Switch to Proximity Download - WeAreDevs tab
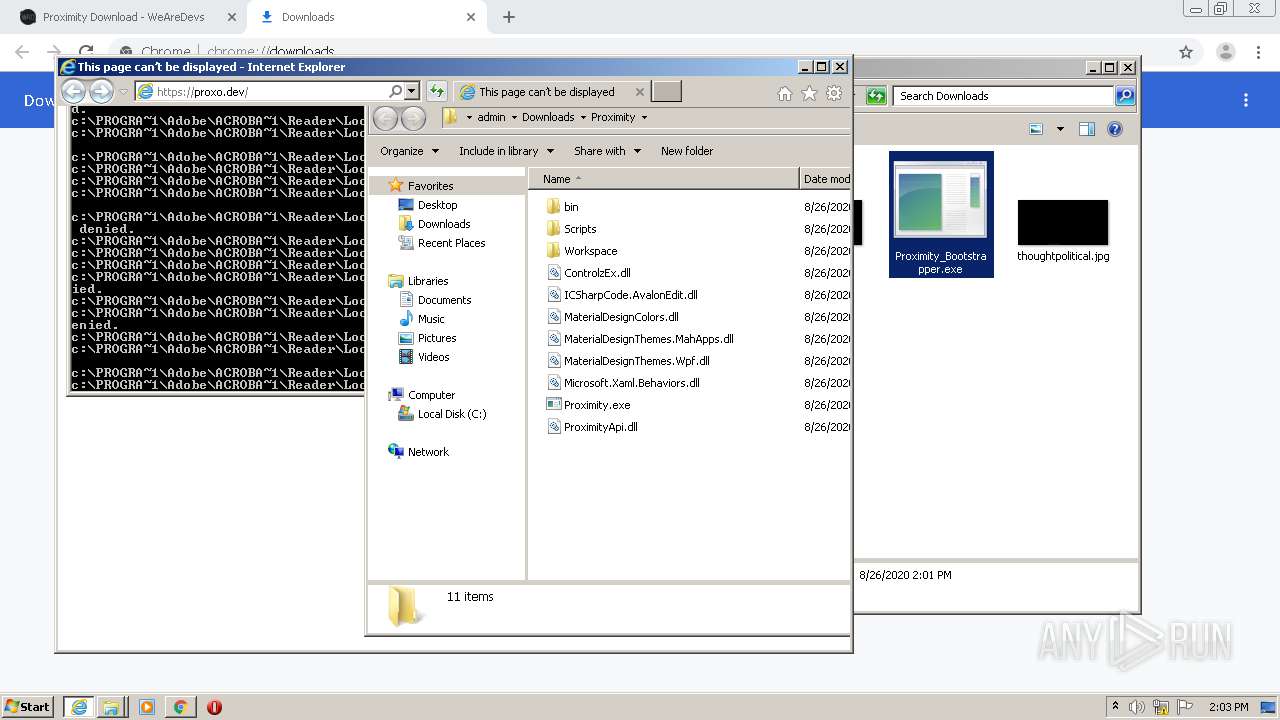 click(125, 17)
